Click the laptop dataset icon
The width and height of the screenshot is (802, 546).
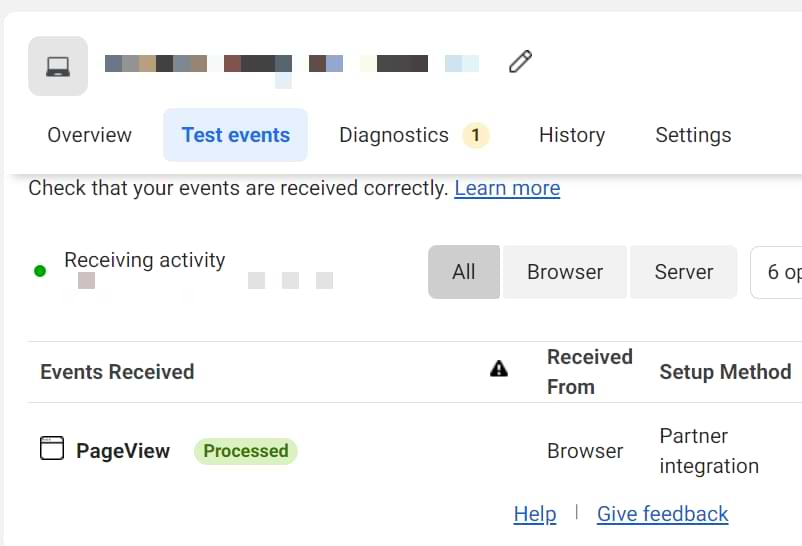[x=58, y=66]
